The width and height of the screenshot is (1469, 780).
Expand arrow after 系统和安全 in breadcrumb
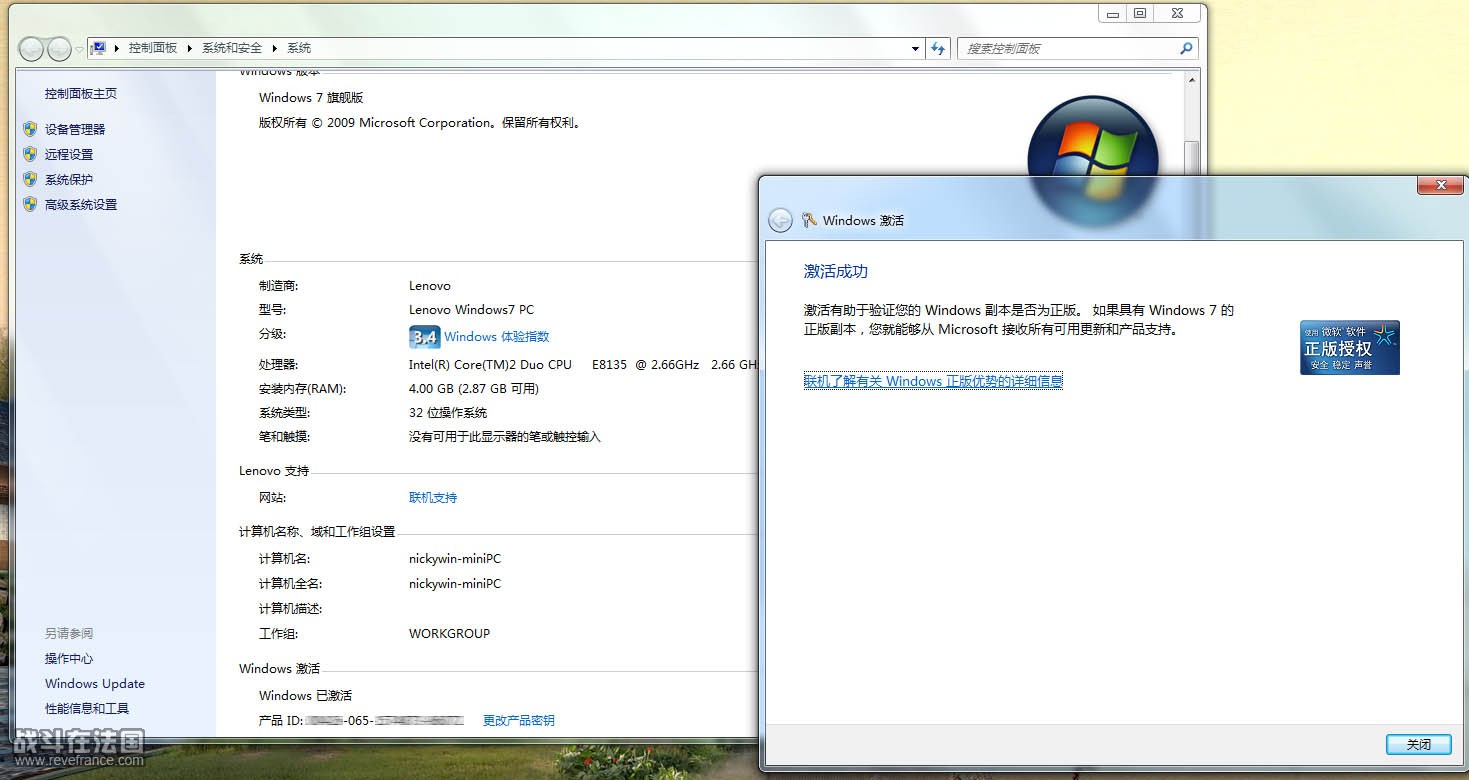click(x=275, y=48)
